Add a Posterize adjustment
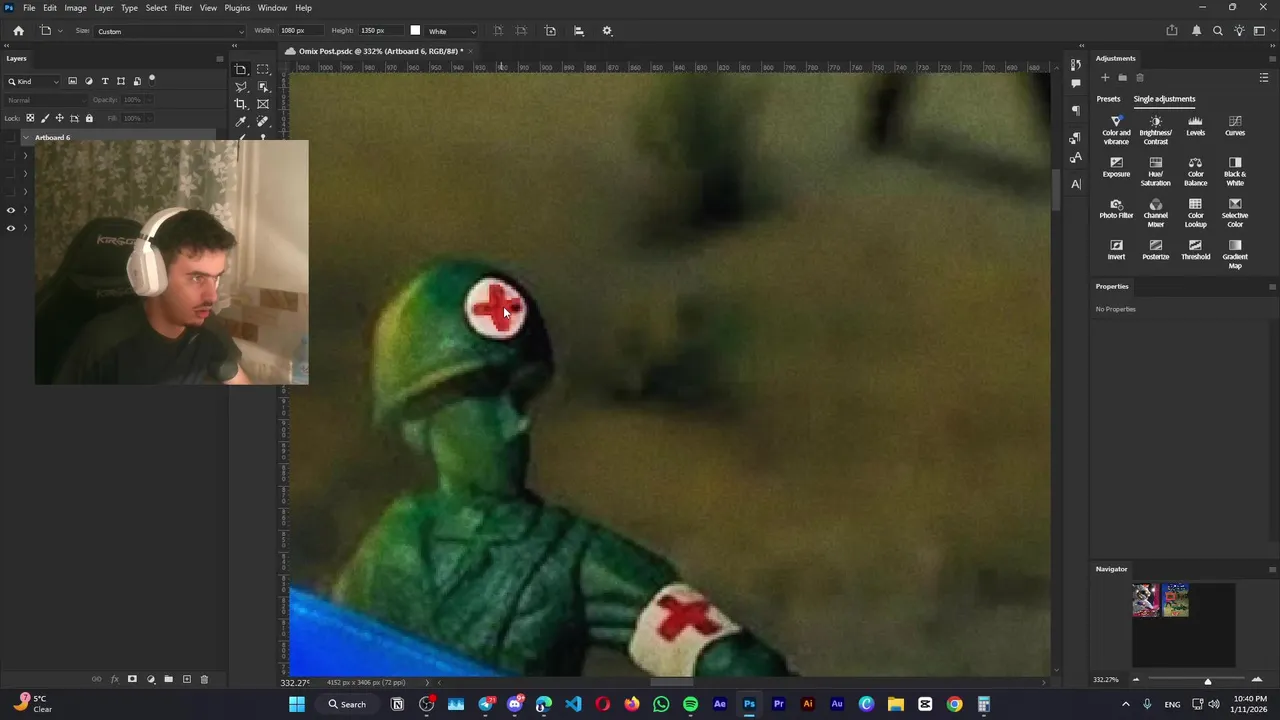This screenshot has height=720, width=1280. (x=1155, y=249)
